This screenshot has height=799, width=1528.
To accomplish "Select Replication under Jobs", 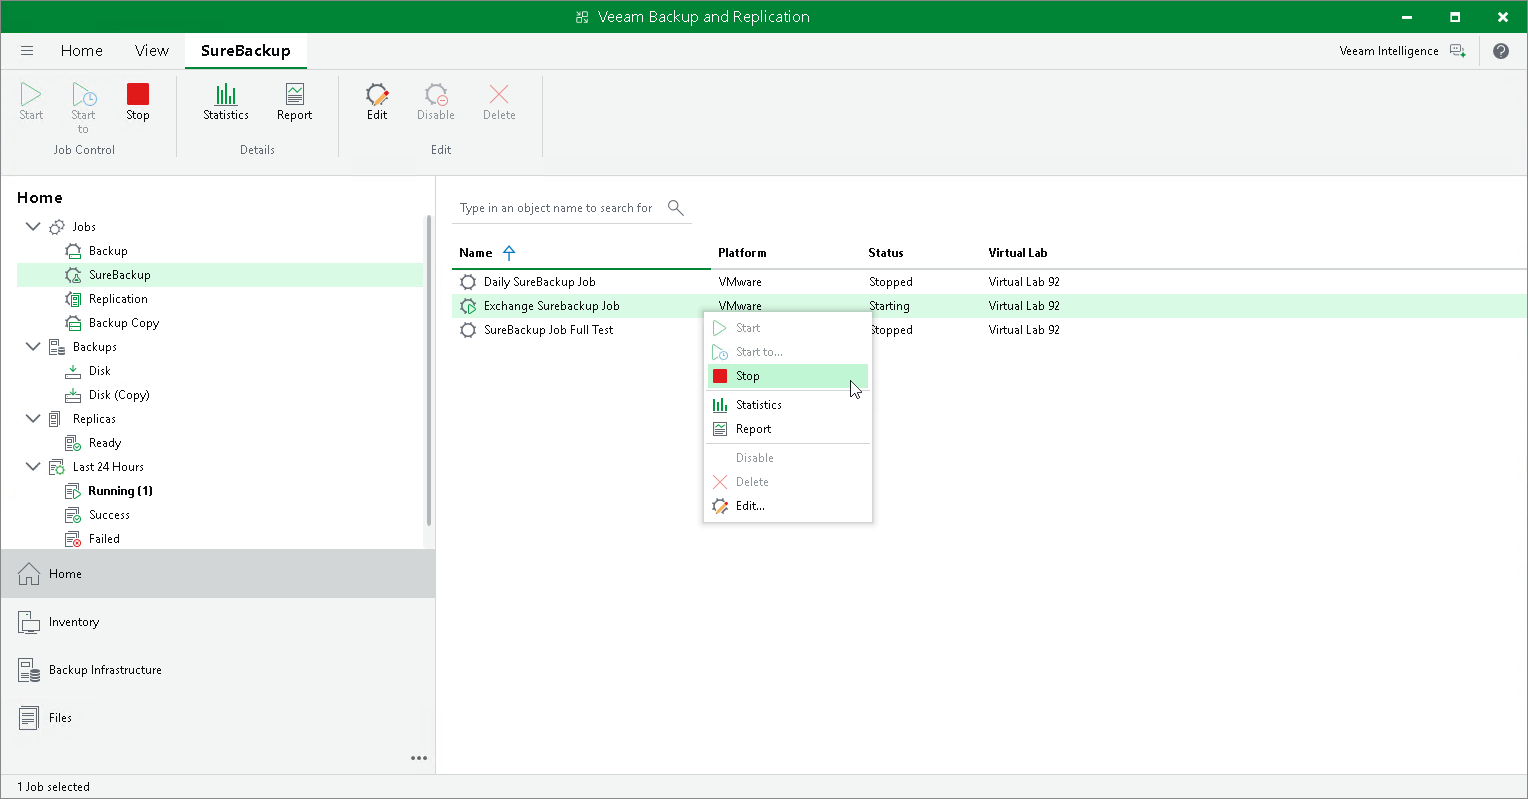I will tap(118, 299).
